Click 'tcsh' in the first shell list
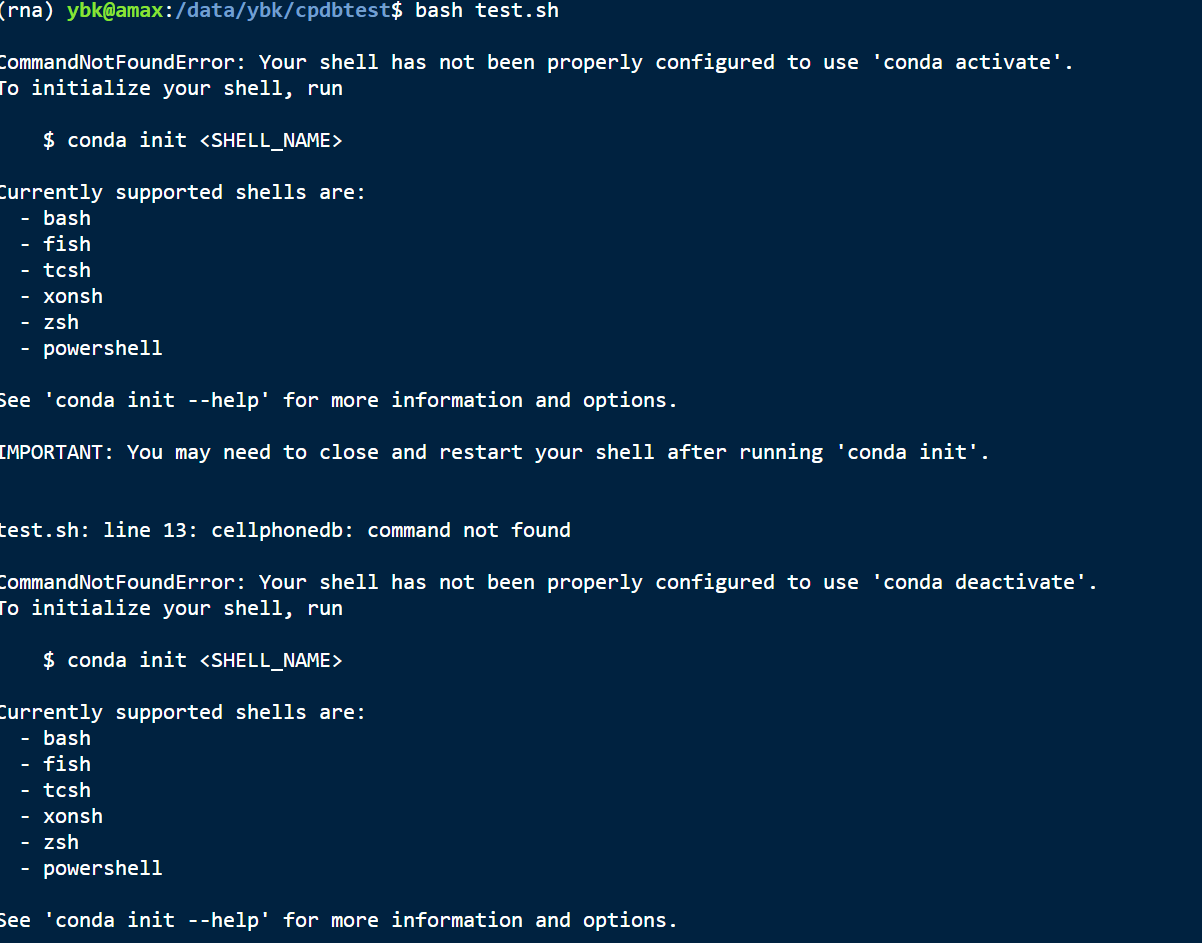1202x943 pixels. (67, 270)
